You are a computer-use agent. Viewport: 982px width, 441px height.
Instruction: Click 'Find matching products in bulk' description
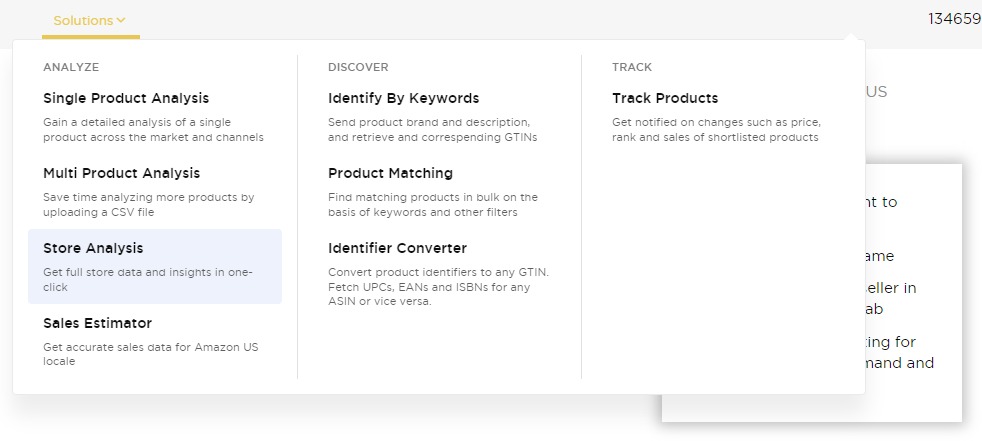432,205
